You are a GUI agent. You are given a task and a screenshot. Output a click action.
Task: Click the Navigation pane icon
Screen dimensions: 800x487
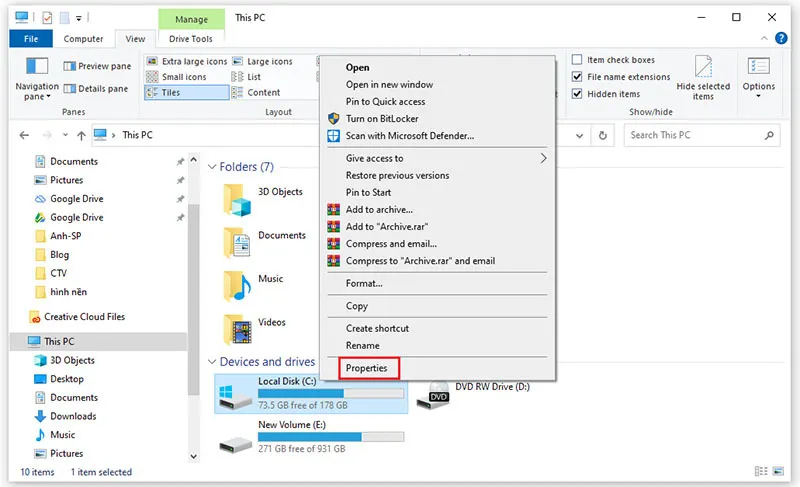click(x=37, y=68)
